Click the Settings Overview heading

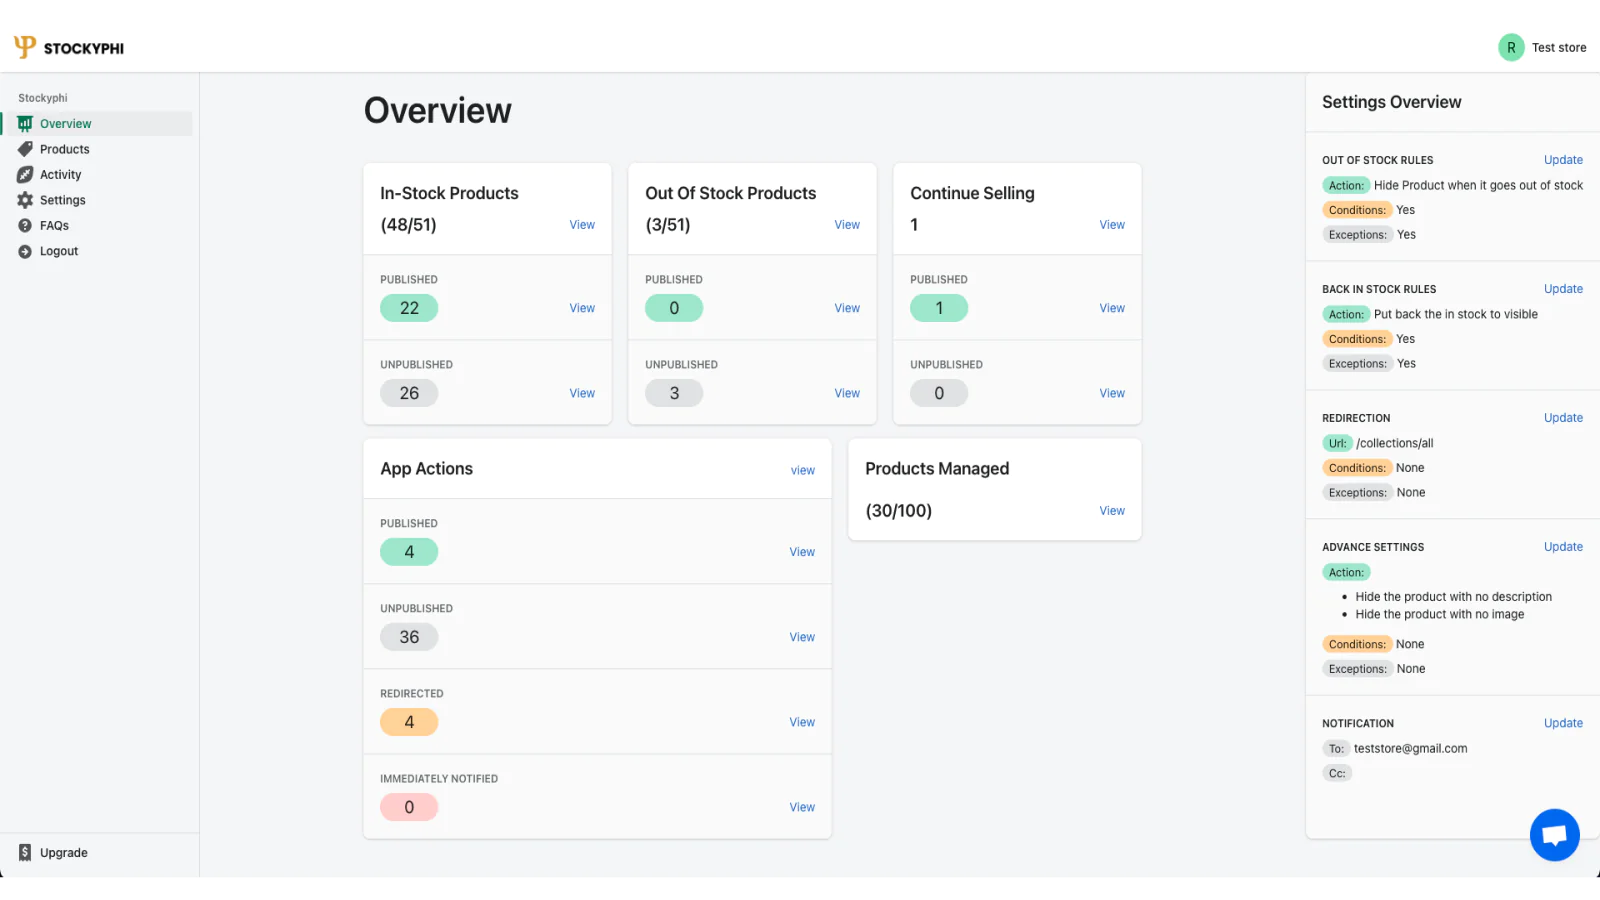click(1391, 102)
